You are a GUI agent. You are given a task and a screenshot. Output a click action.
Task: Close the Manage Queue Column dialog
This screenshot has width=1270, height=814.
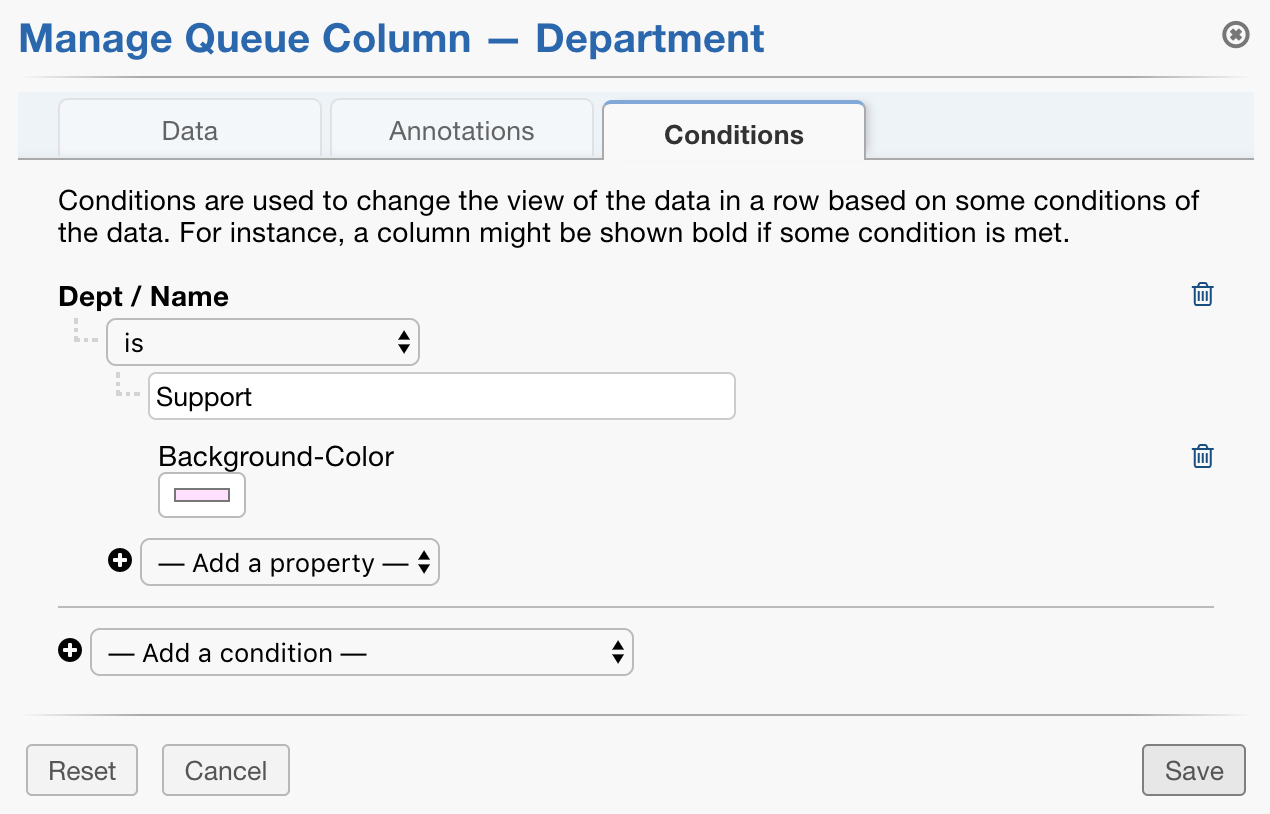[1236, 34]
